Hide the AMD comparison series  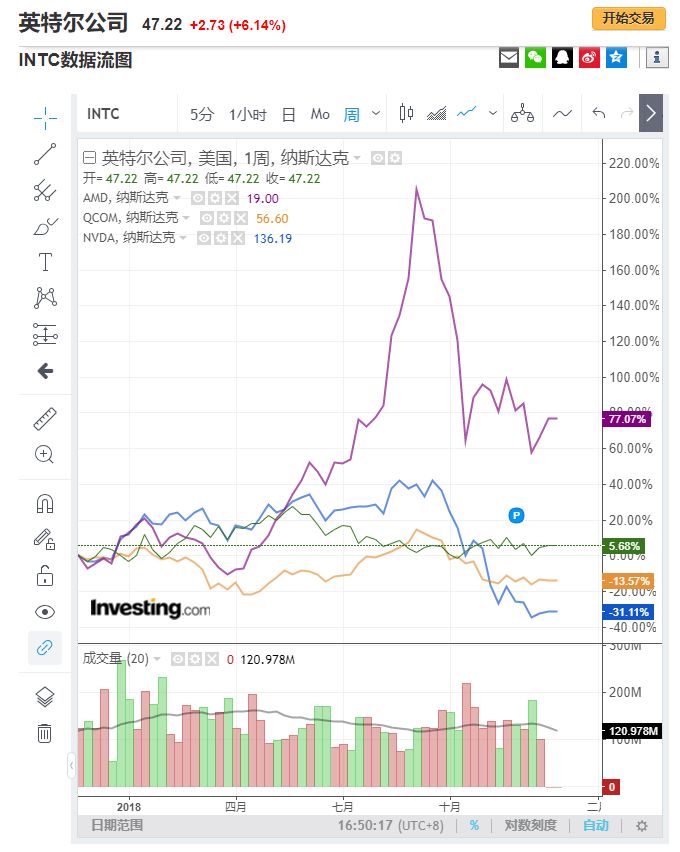(198, 199)
